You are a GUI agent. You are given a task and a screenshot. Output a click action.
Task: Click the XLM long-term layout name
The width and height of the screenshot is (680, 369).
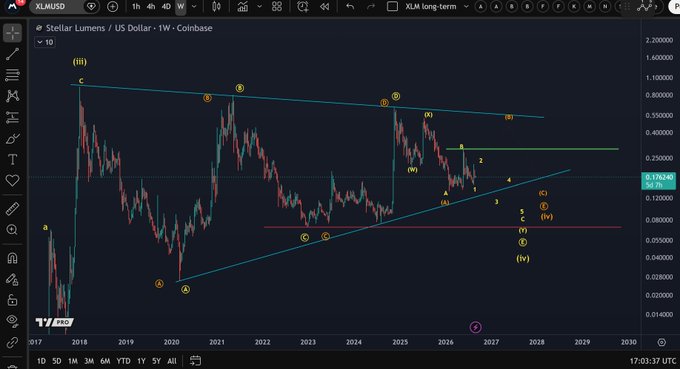pyautogui.click(x=431, y=7)
